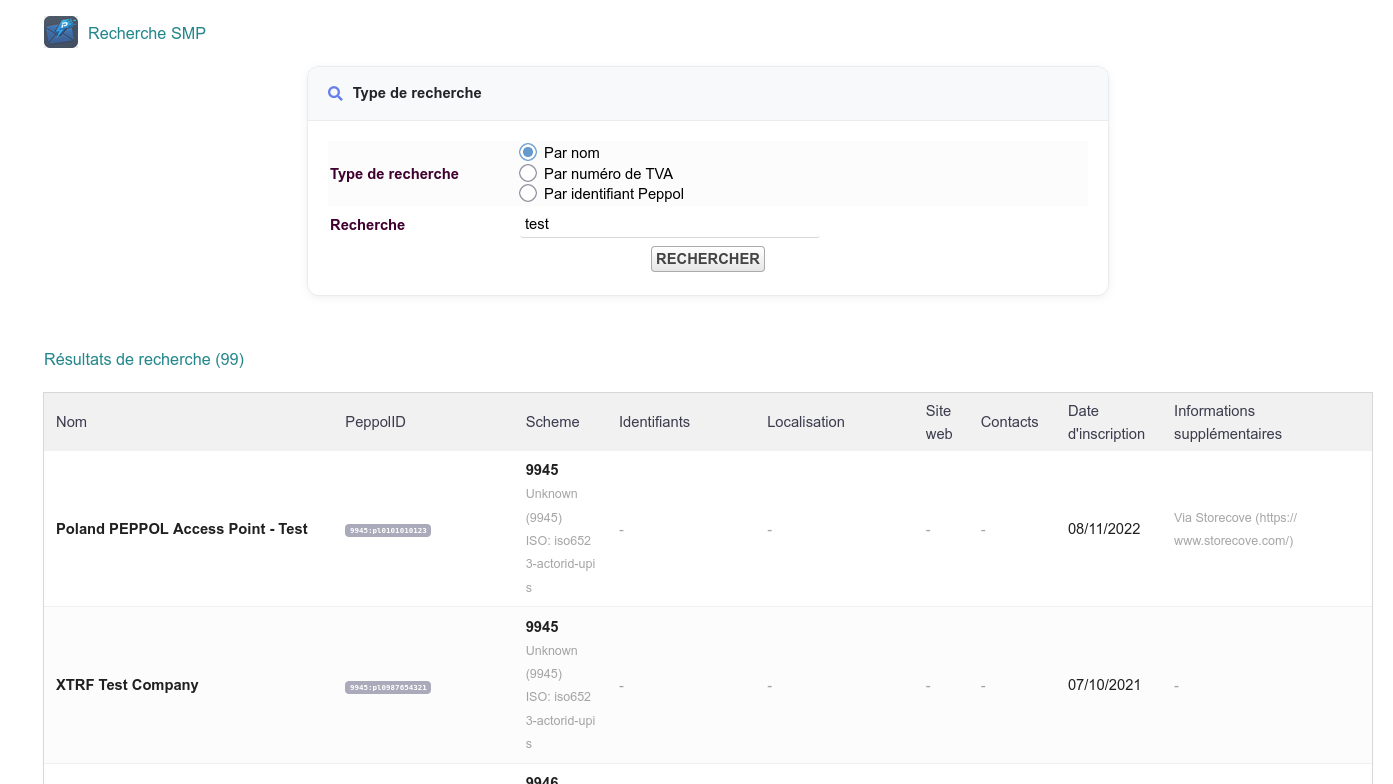Focus the Recherche text input field
Screen dimensions: 1393x784
tap(668, 224)
